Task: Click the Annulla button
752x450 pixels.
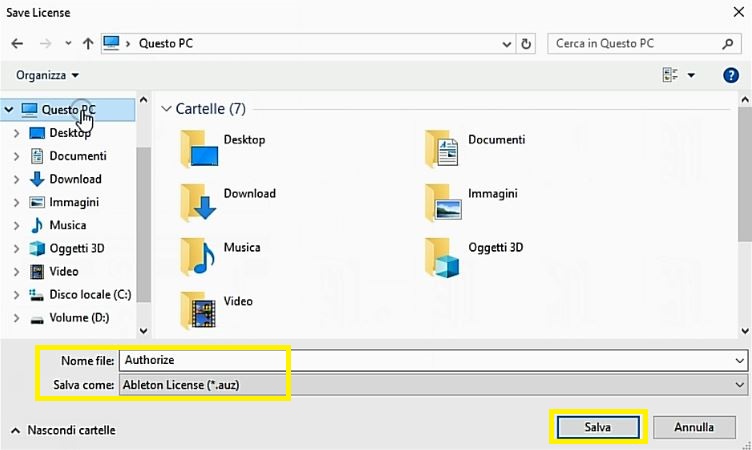Action: click(x=694, y=427)
